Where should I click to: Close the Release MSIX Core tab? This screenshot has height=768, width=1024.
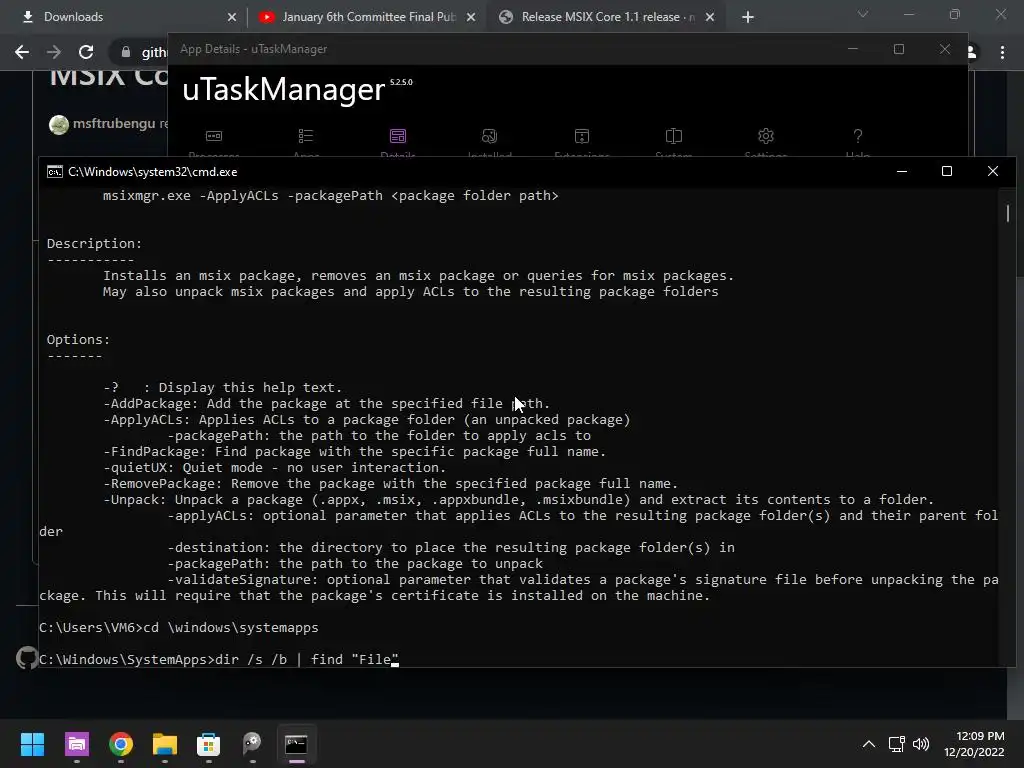pyautogui.click(x=710, y=17)
